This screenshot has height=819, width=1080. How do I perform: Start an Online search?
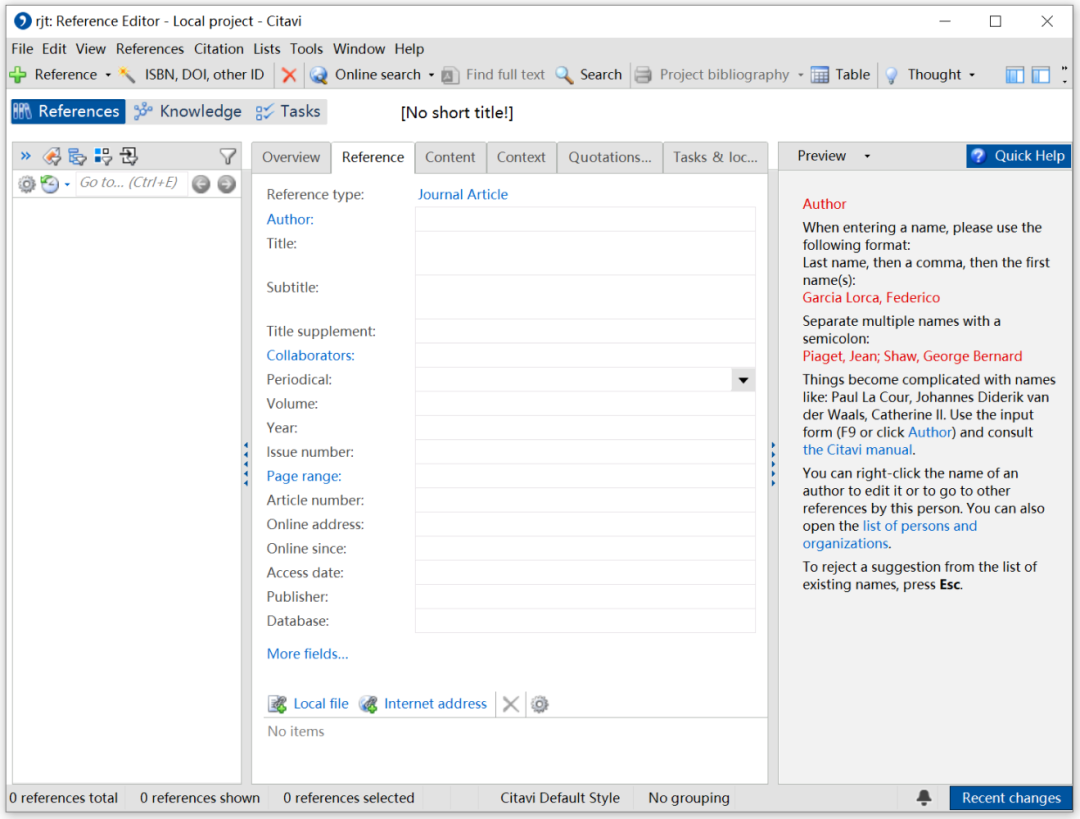coord(365,74)
